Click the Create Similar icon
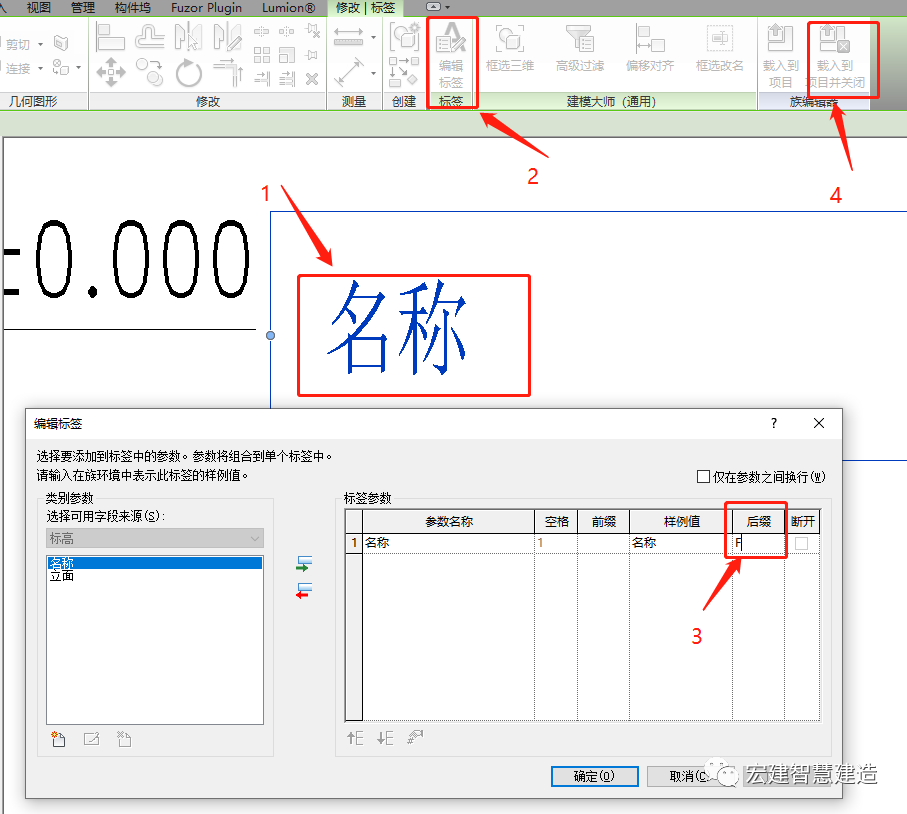Image resolution: width=907 pixels, height=814 pixels. click(403, 72)
